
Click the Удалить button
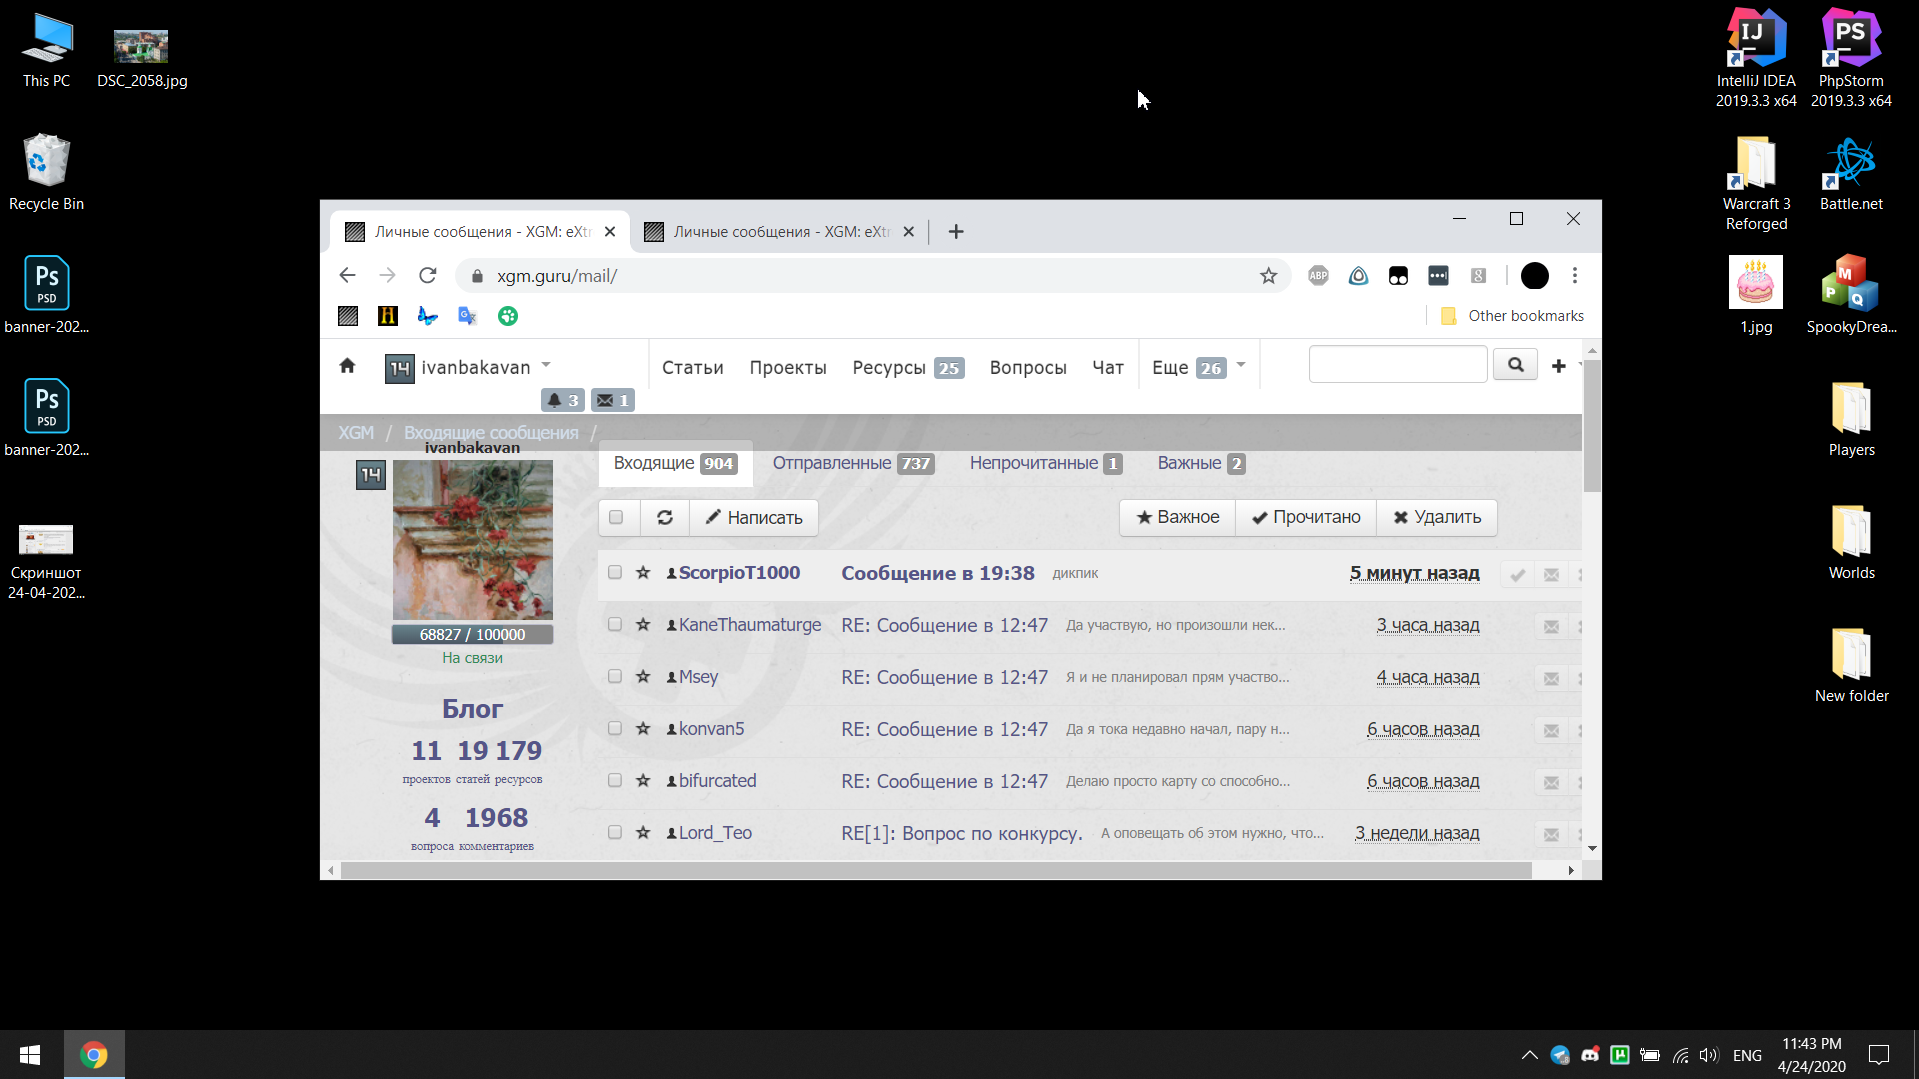pos(1437,517)
